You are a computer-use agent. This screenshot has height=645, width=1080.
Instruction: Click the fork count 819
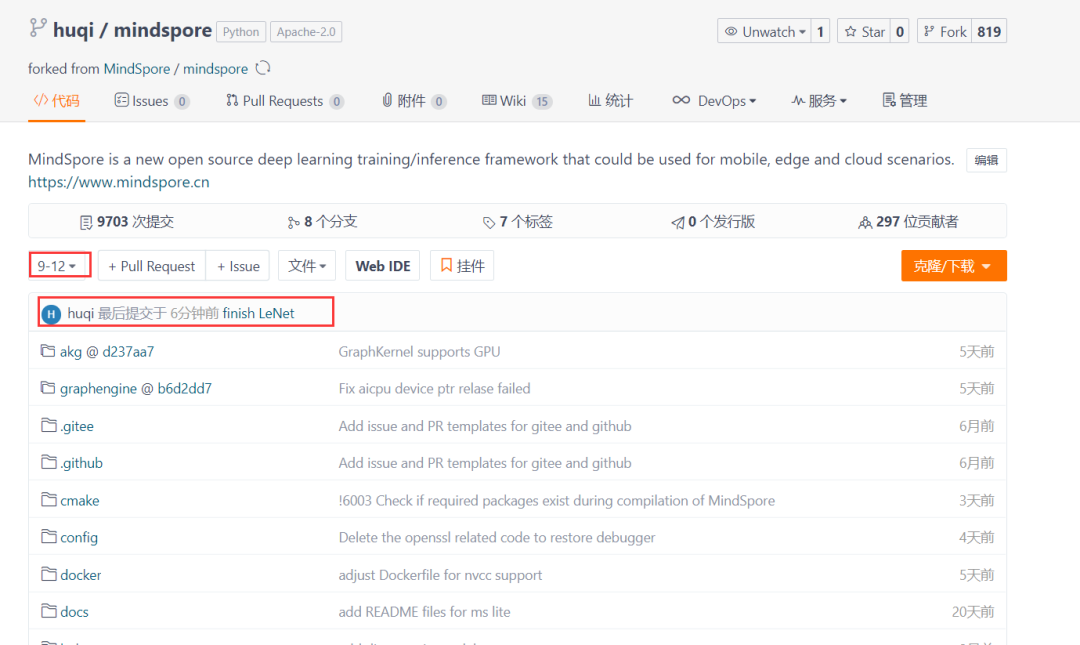pyautogui.click(x=989, y=32)
